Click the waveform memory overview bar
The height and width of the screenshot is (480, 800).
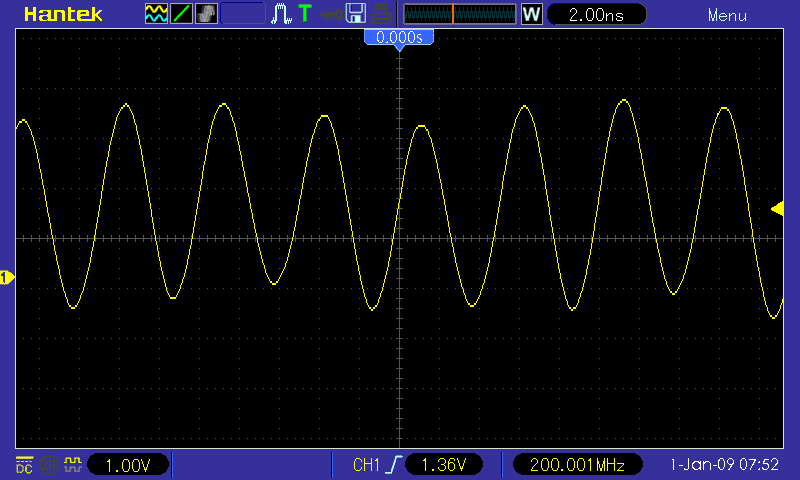[x=460, y=14]
